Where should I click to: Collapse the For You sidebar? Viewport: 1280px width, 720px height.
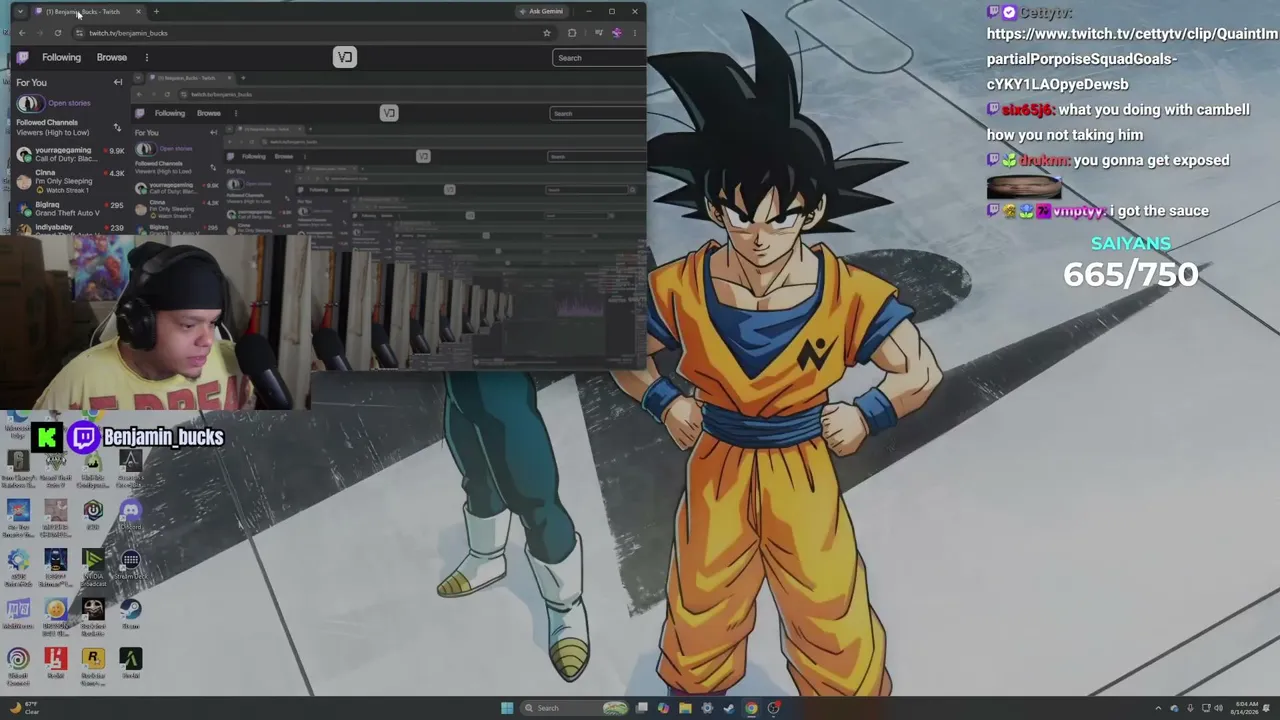(118, 82)
